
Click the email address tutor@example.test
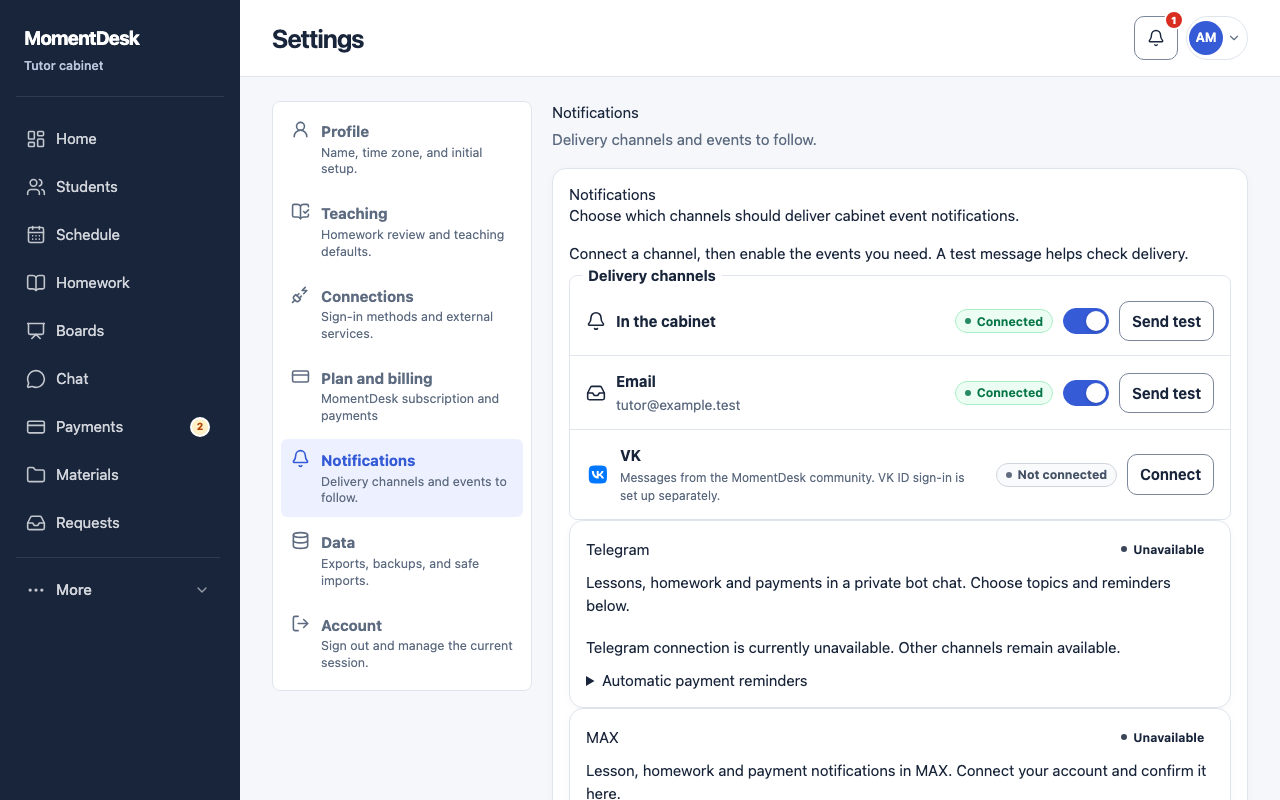678,405
